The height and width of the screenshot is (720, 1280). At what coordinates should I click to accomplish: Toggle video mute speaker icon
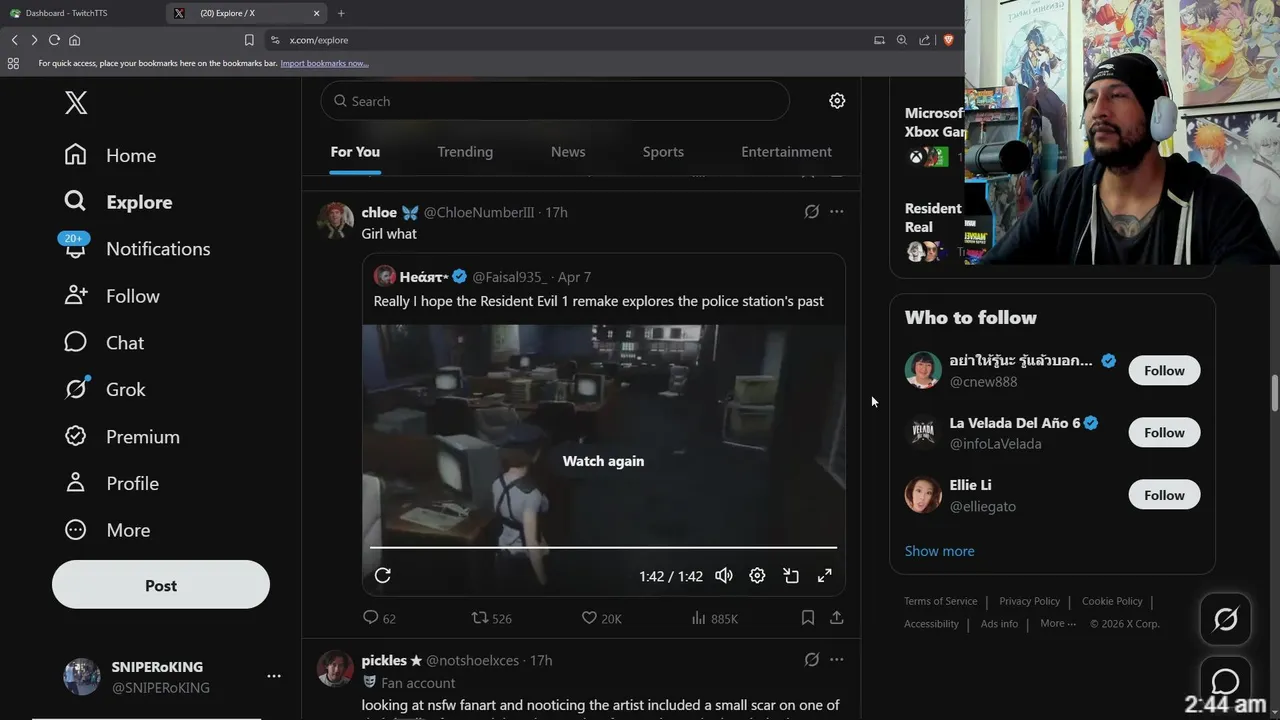724,575
